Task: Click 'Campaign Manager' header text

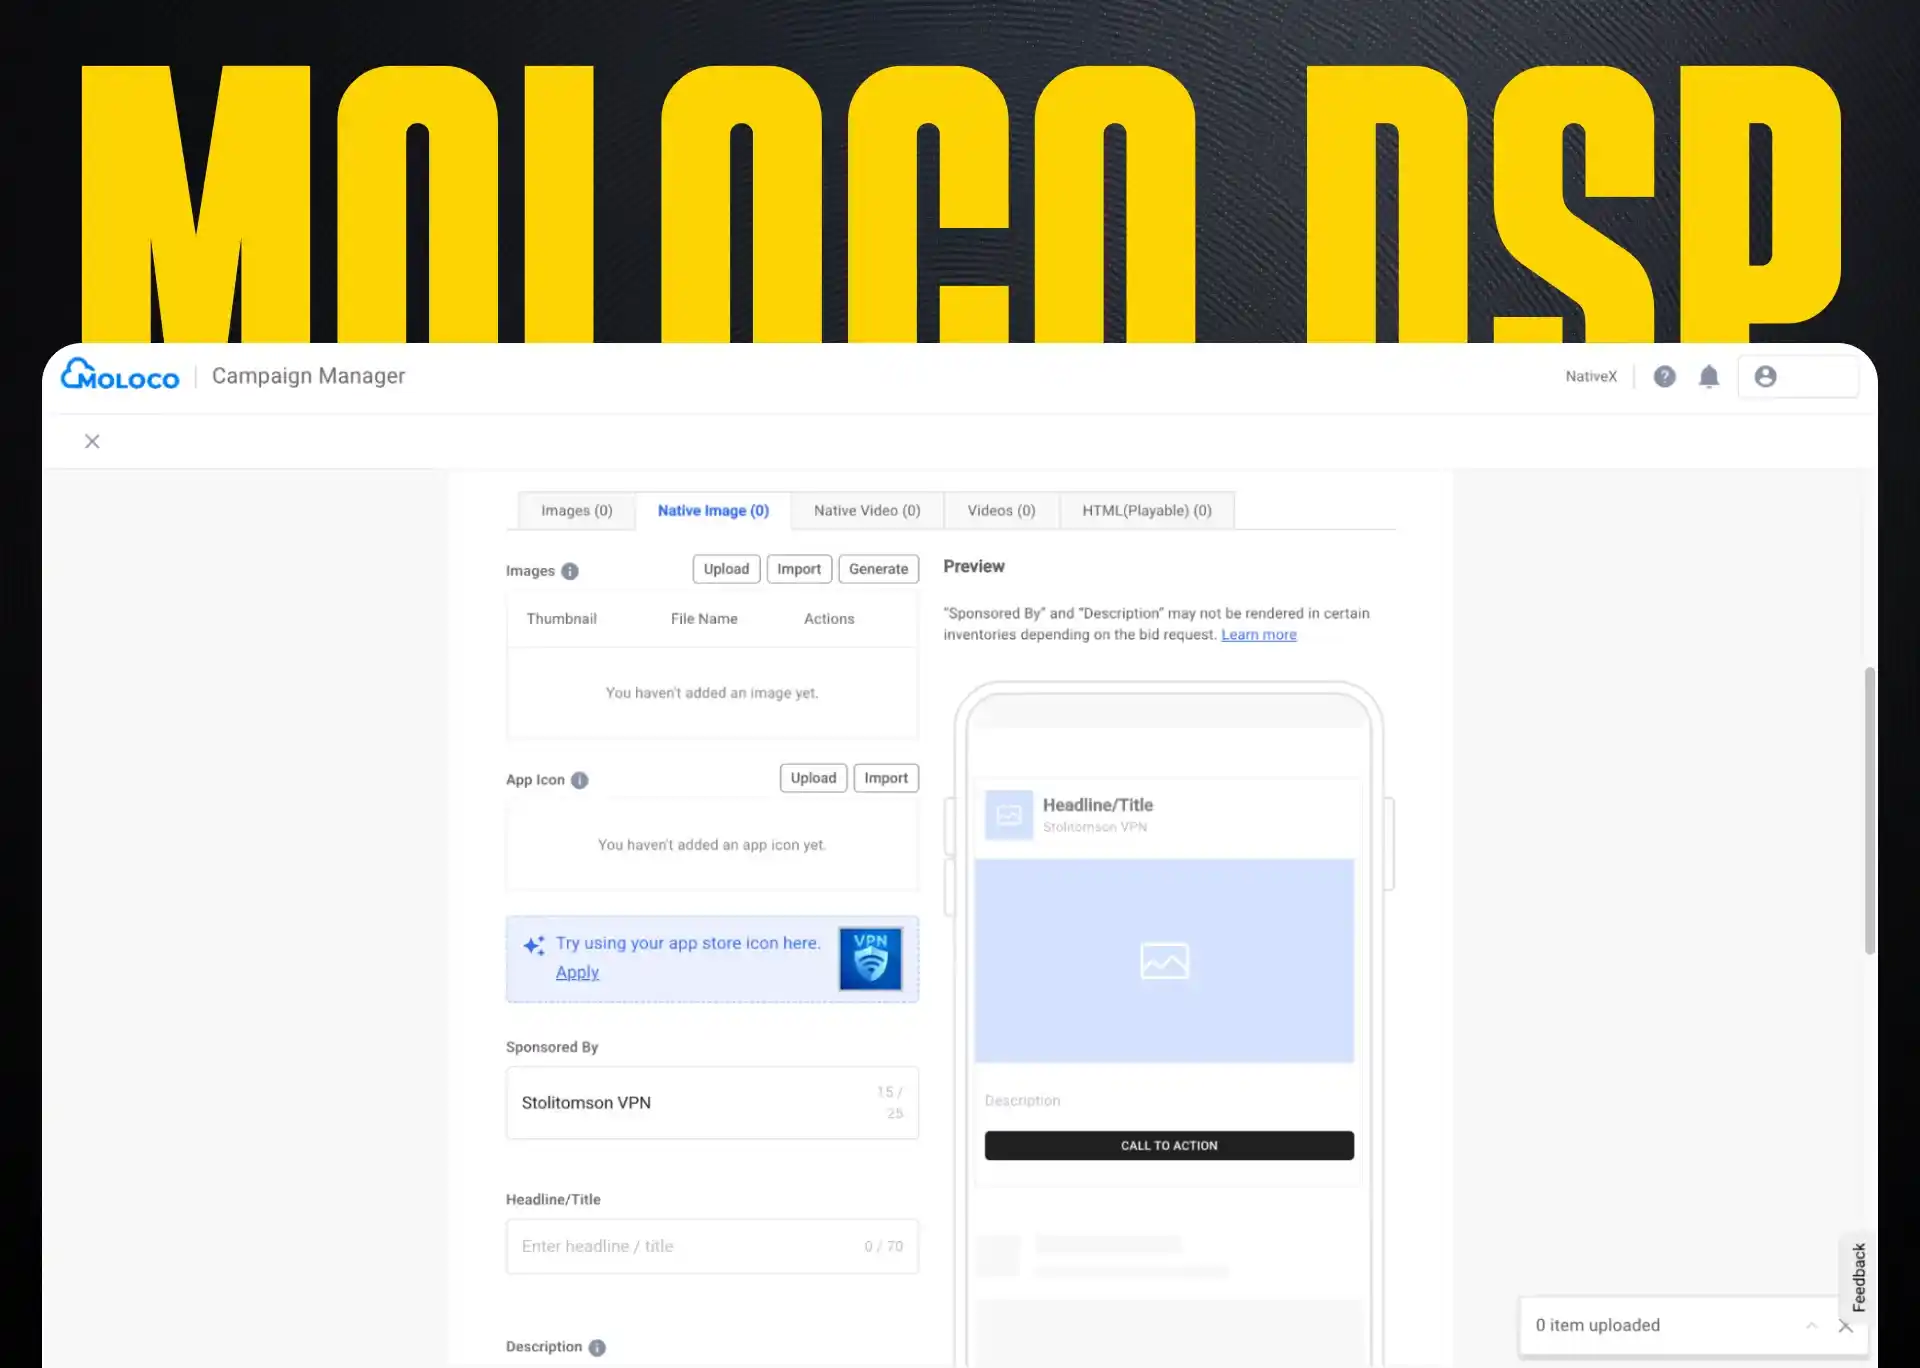Action: [x=308, y=376]
